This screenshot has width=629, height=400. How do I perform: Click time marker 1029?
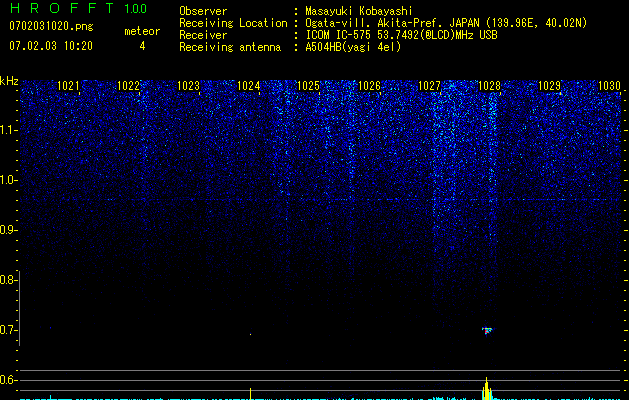click(x=549, y=86)
